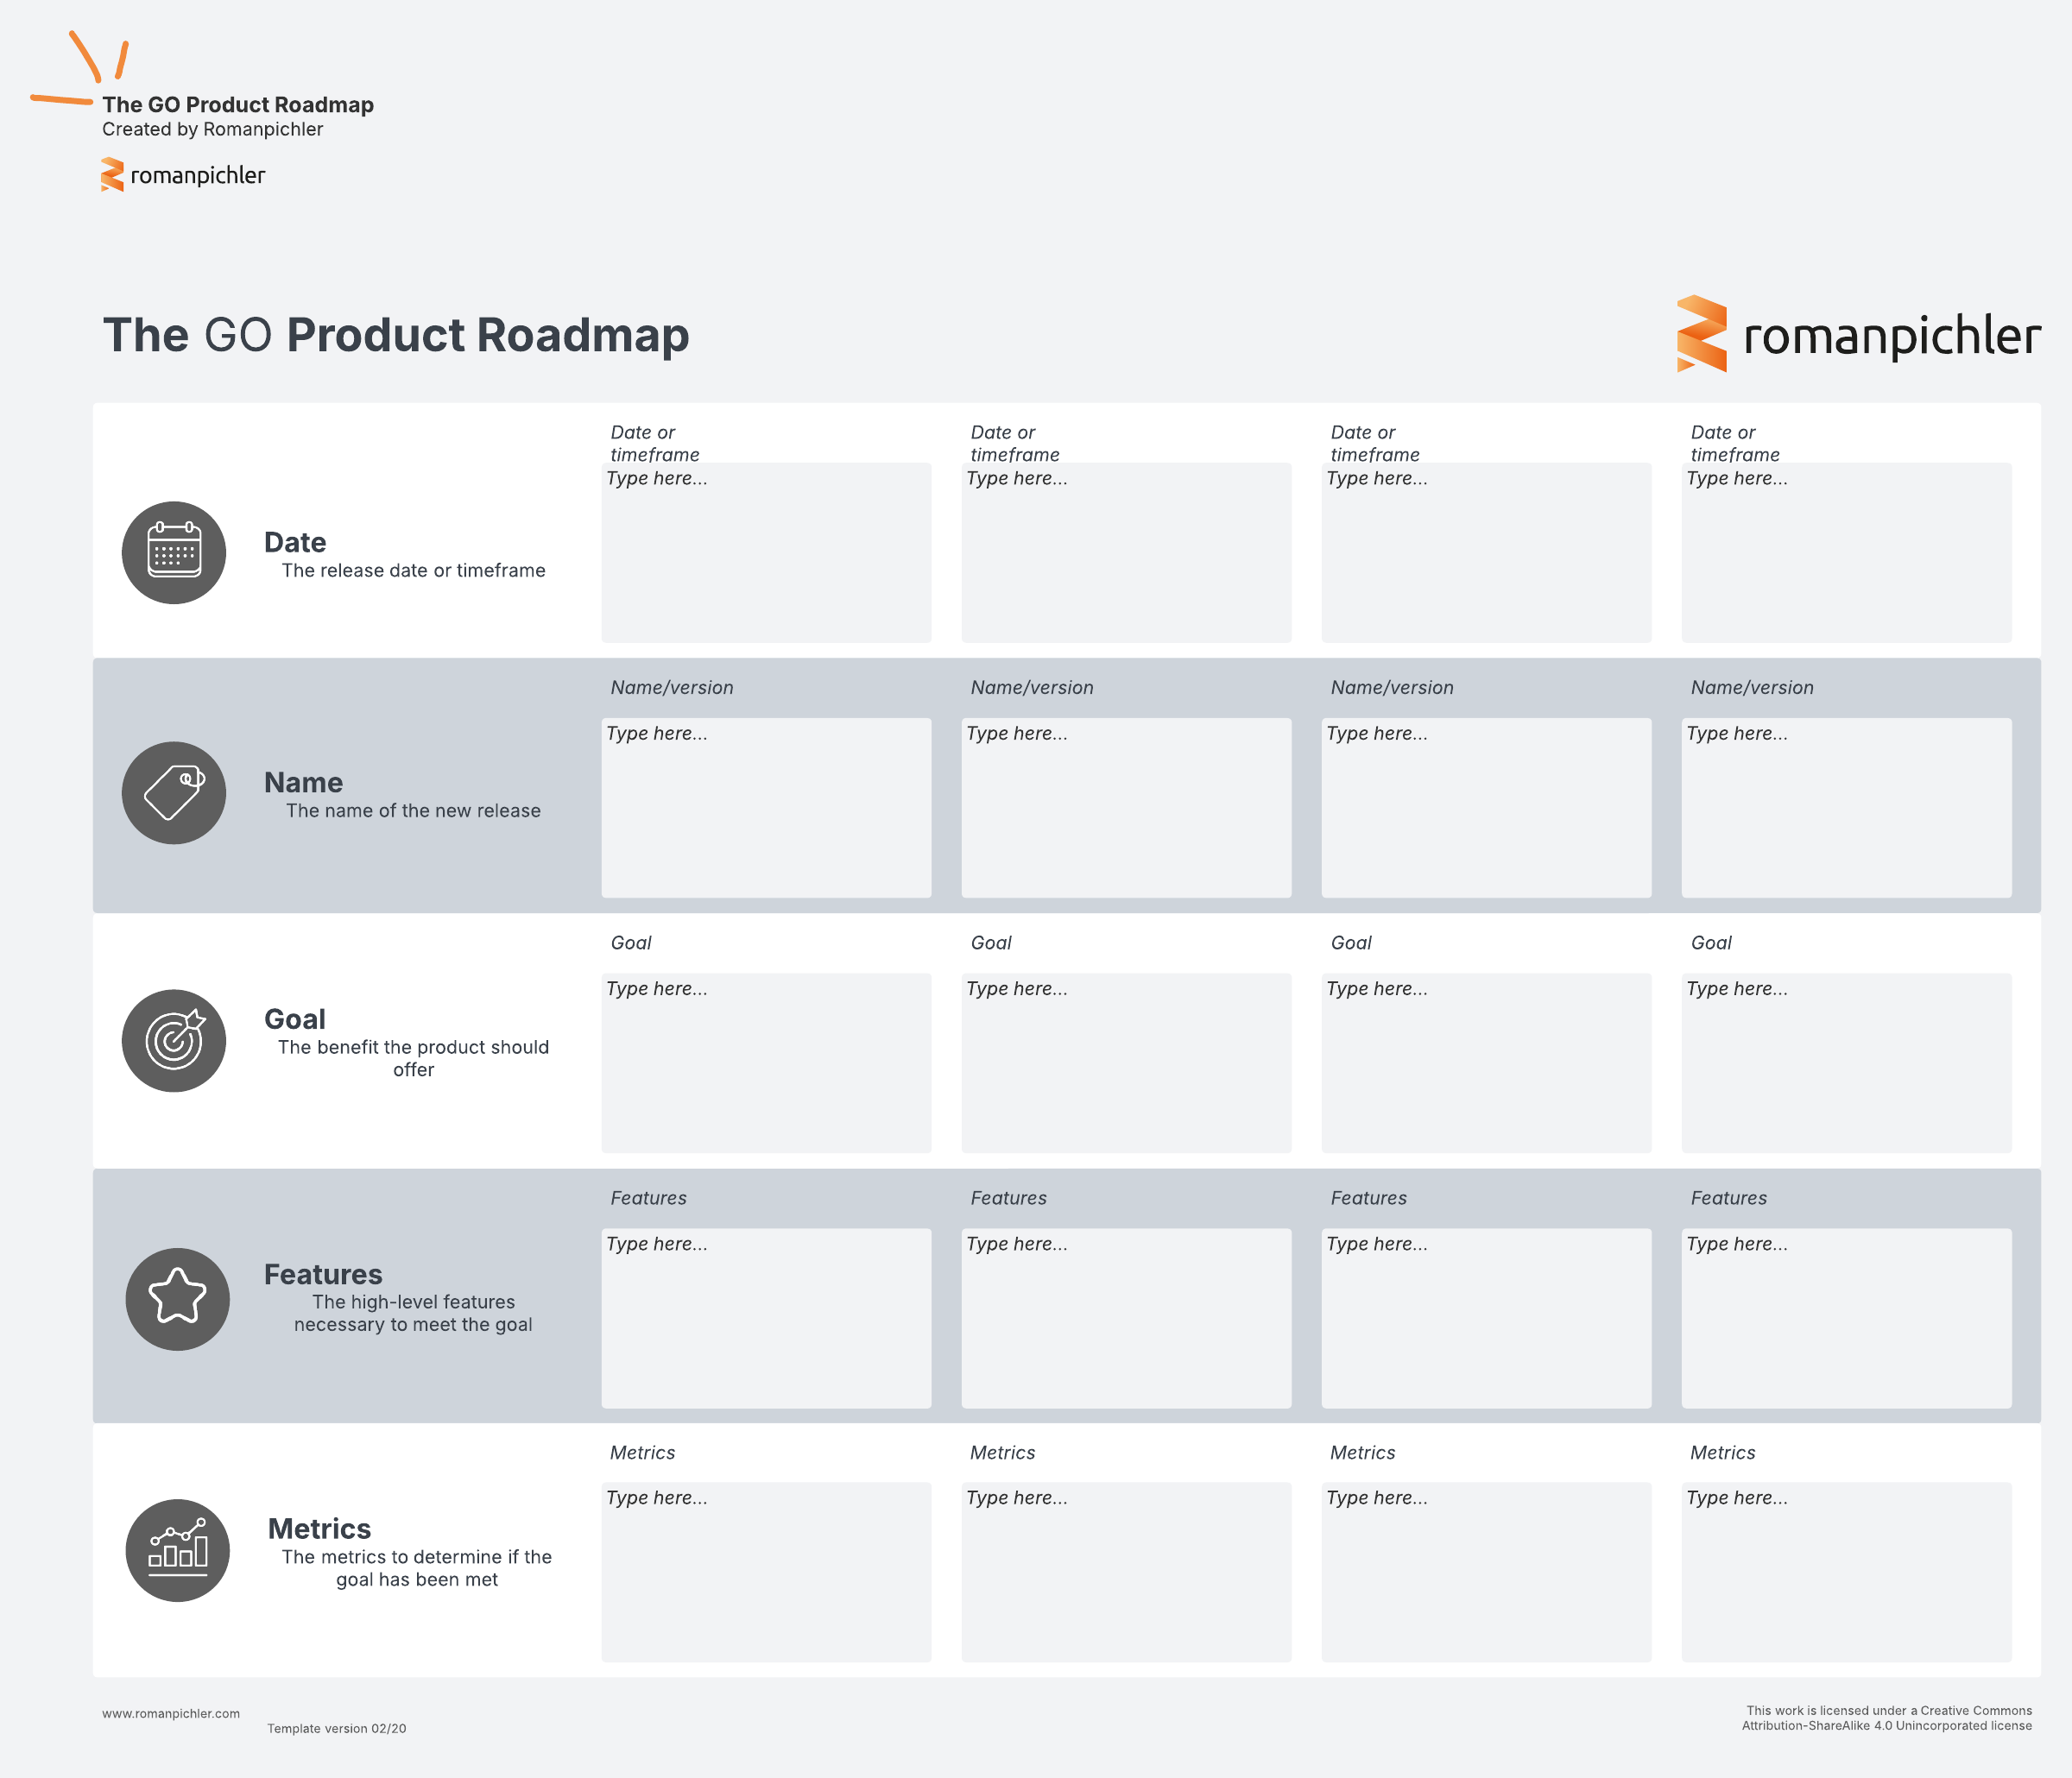Click the last Date or timeframe input box
Image resolution: width=2072 pixels, height=1778 pixels.
pyautogui.click(x=1846, y=552)
